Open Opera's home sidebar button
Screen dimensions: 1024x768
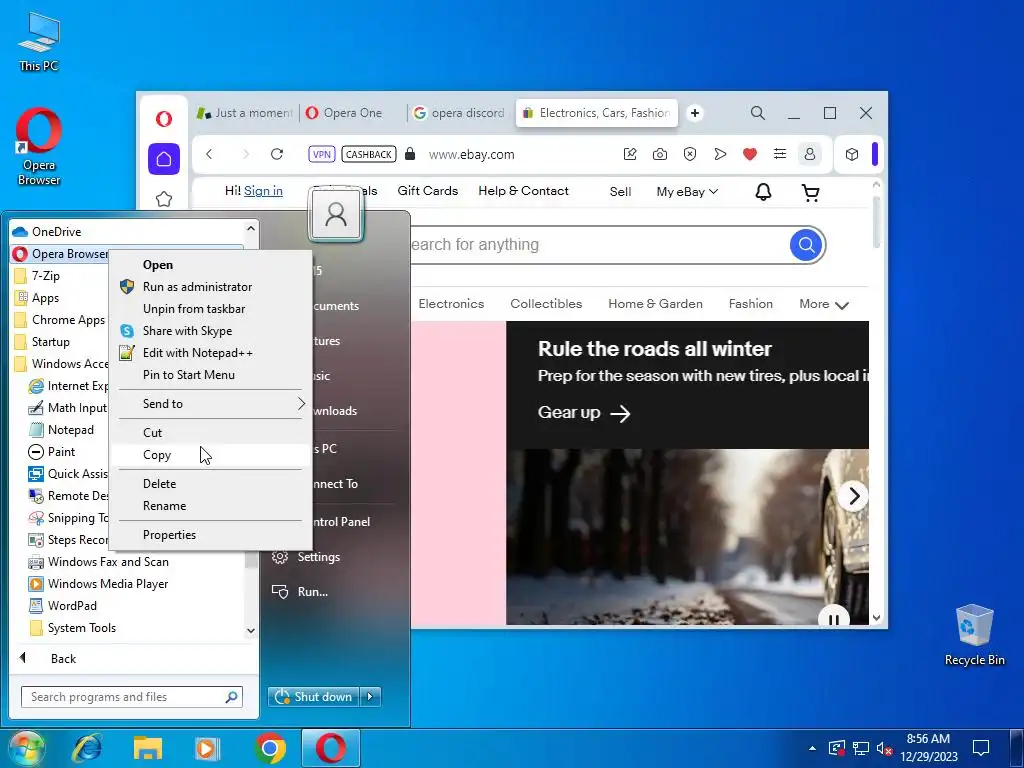pos(164,159)
